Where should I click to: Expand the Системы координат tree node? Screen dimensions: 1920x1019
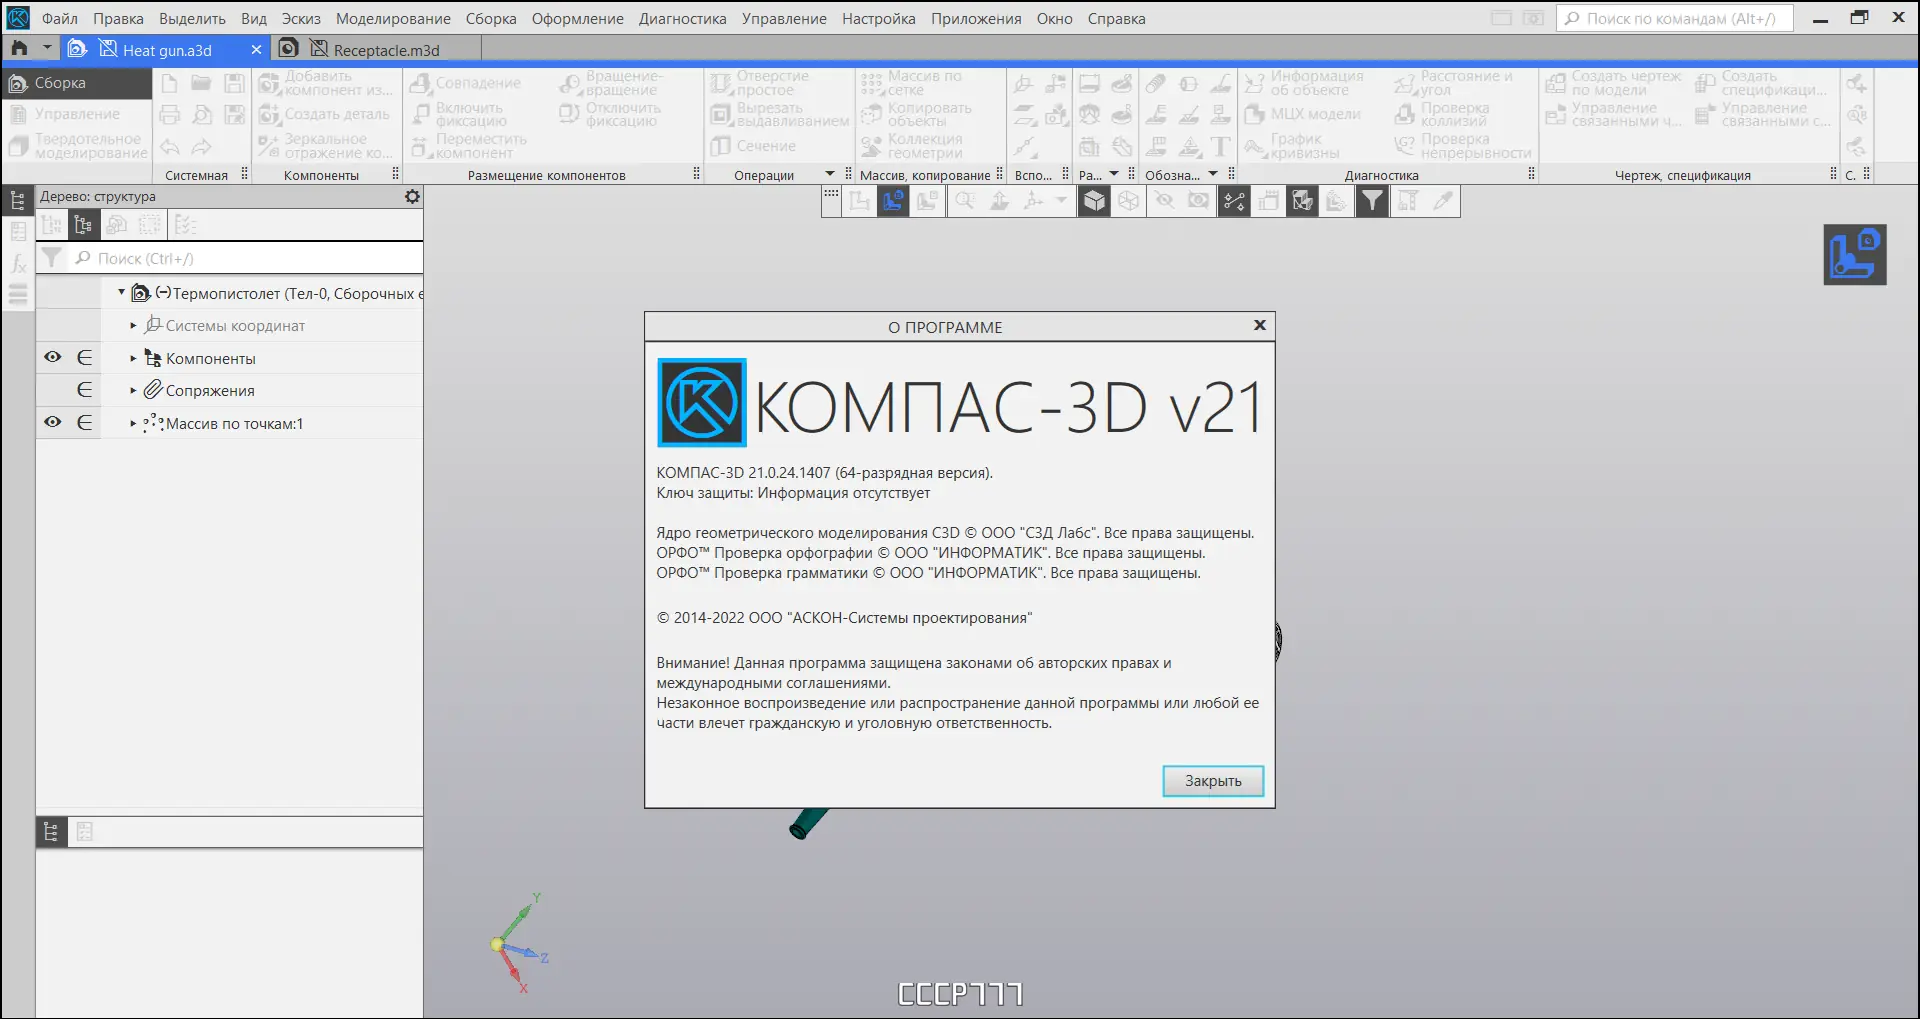[x=133, y=326]
